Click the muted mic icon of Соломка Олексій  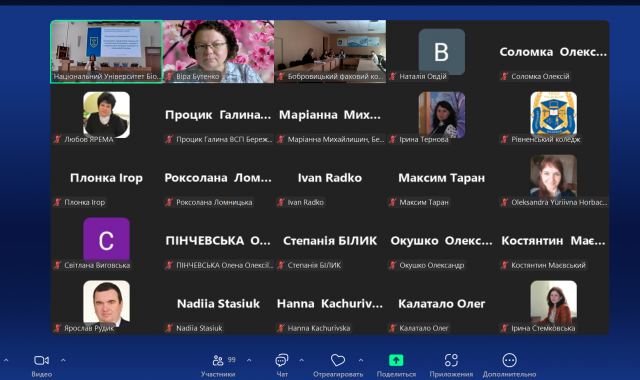pyautogui.click(x=504, y=76)
